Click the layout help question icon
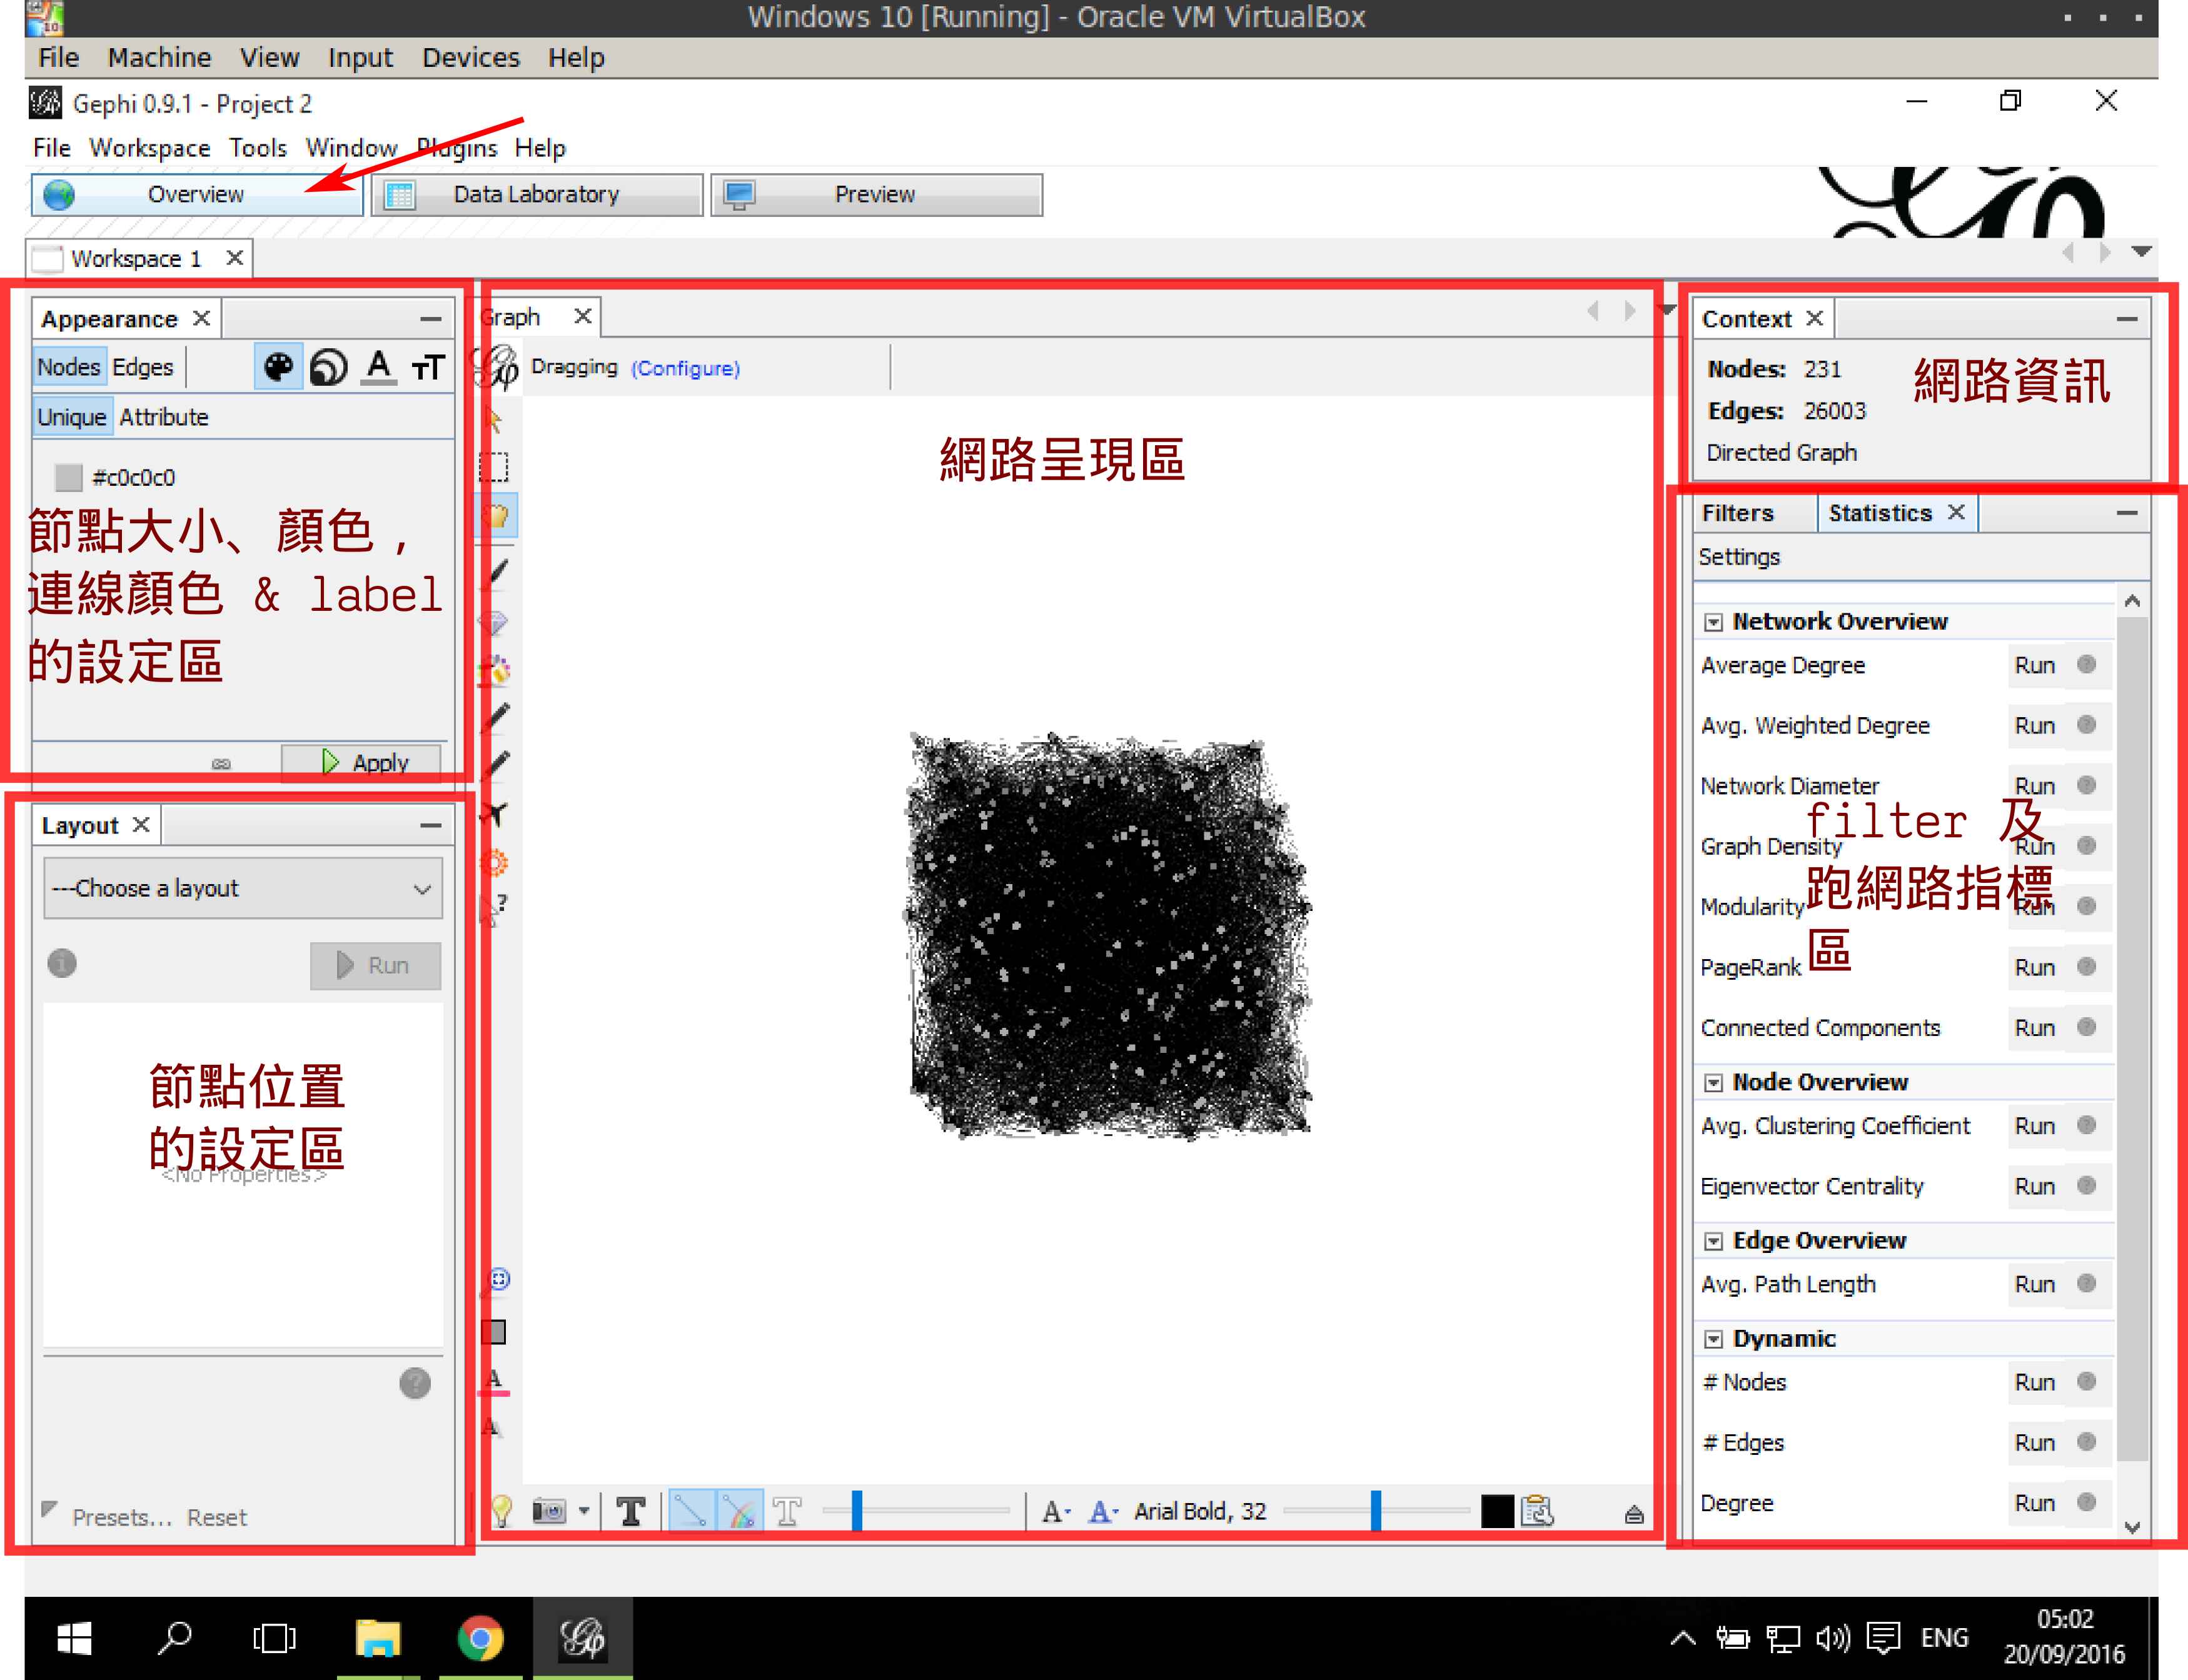This screenshot has width=2188, height=1680. [x=415, y=1383]
